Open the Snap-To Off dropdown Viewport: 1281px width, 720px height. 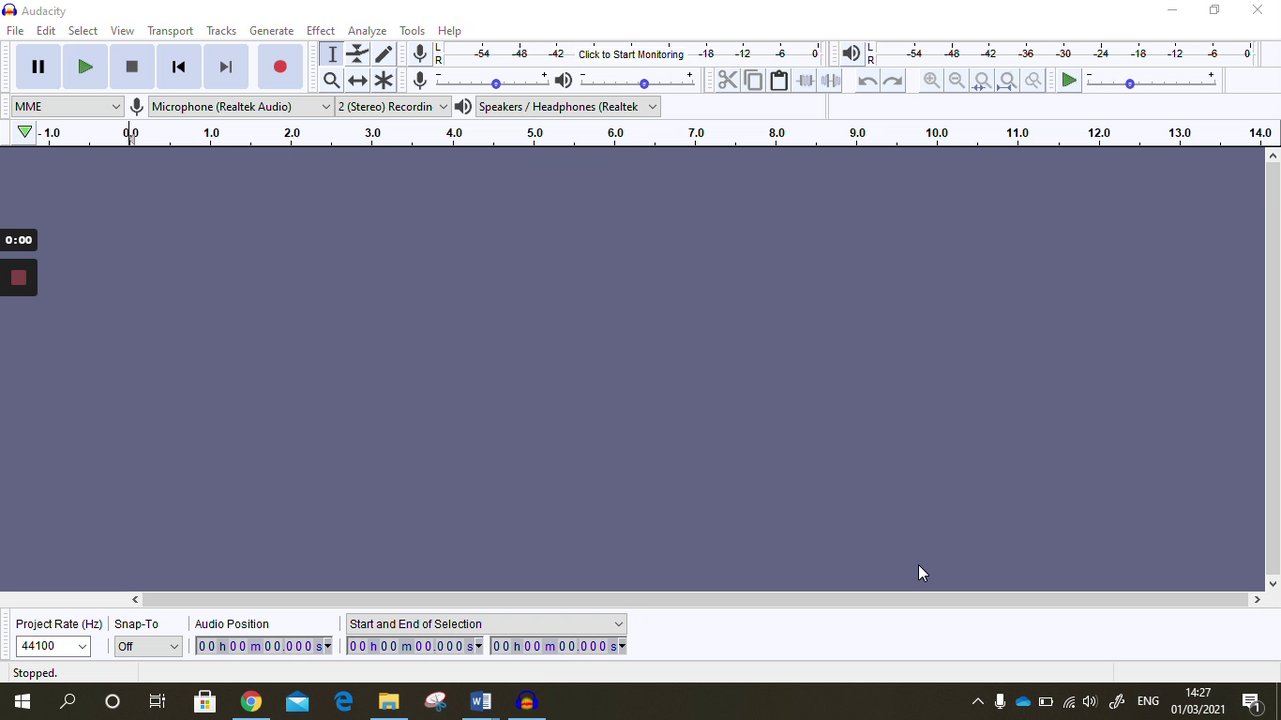click(x=148, y=646)
